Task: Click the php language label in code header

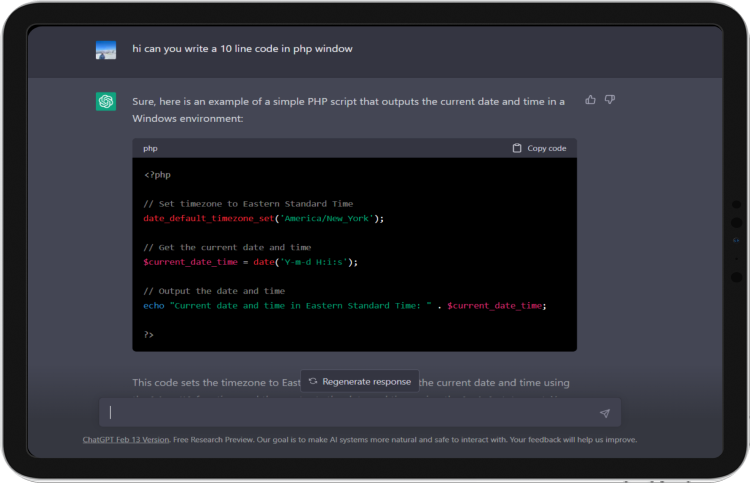Action: pos(150,148)
